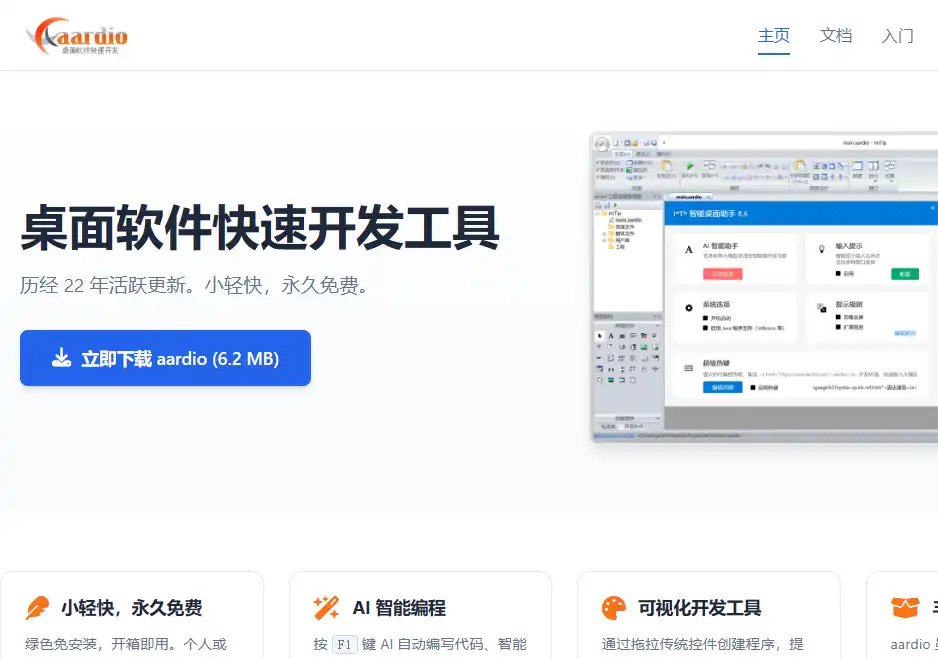Select the 小轻快，永久免费 card title

[x=132, y=608]
